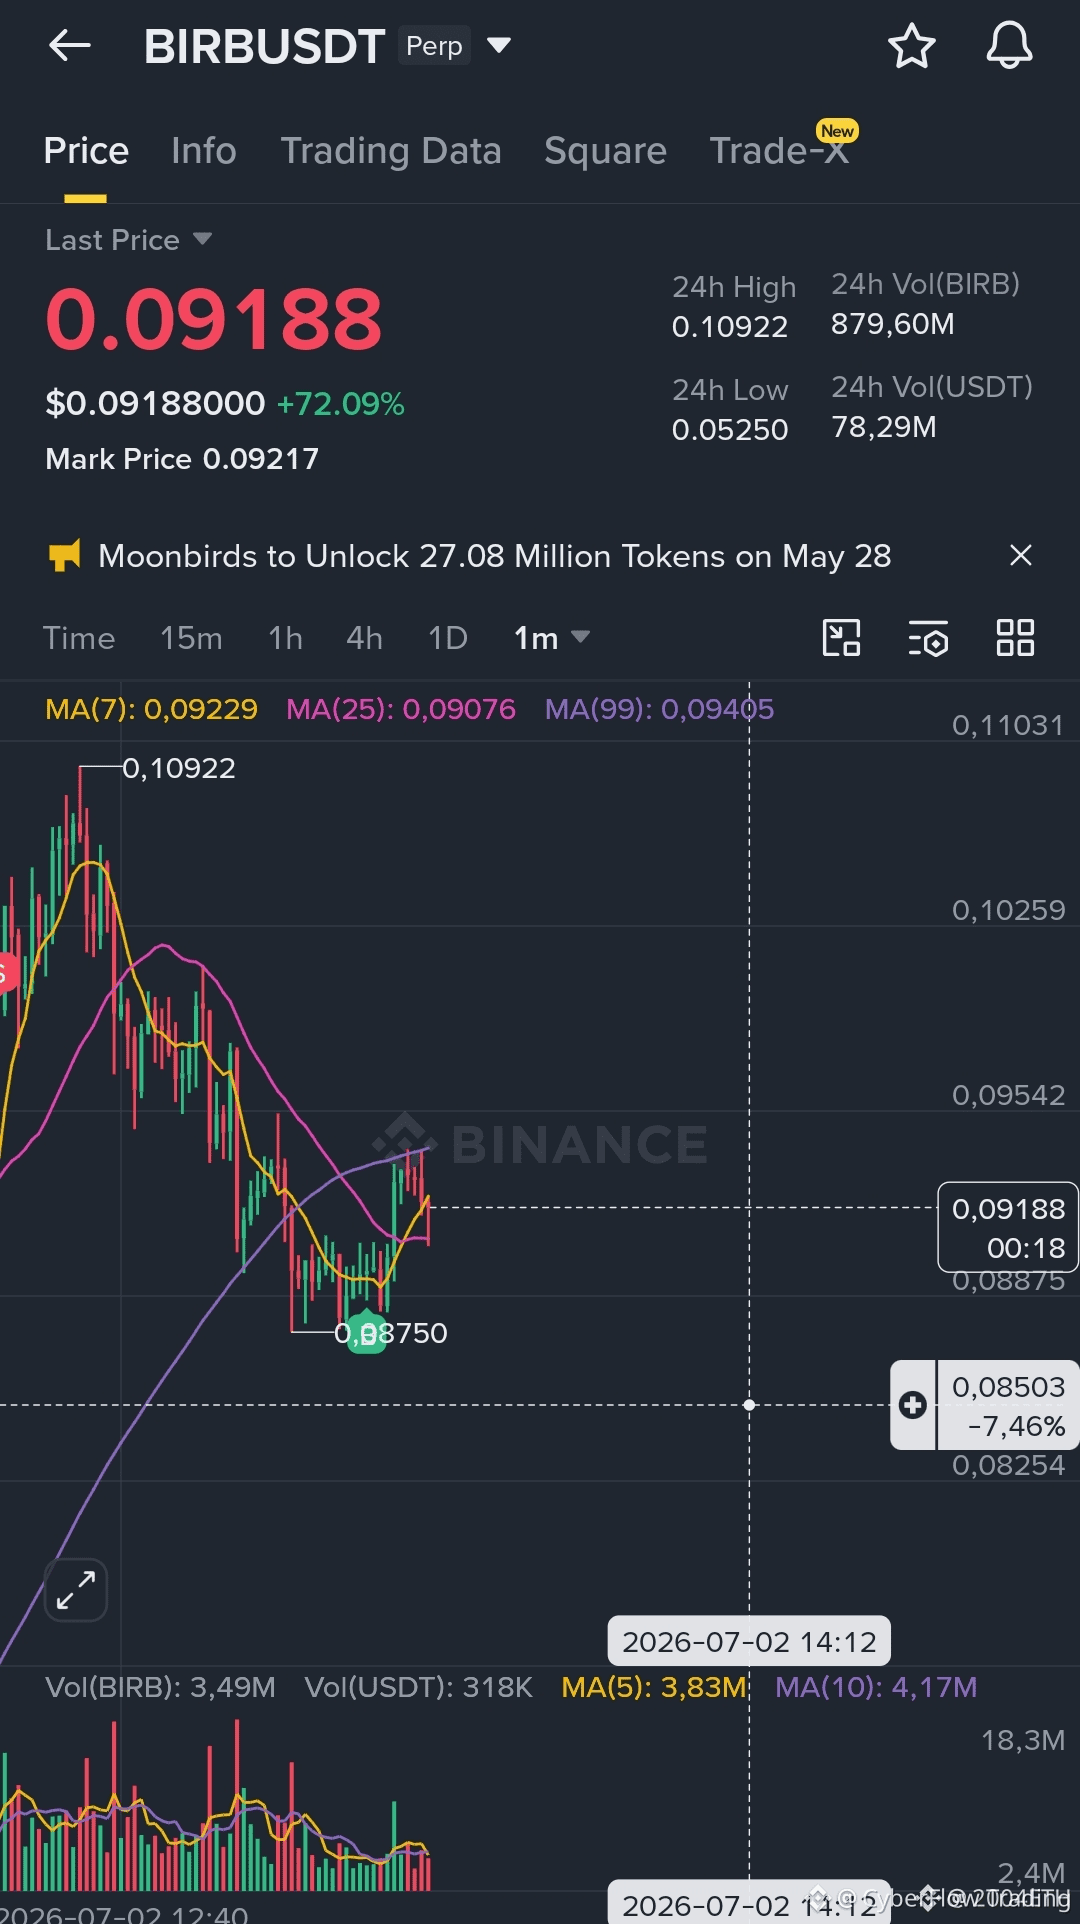The height and width of the screenshot is (1924, 1080).
Task: Tap the large last price 0.09188
Action: tap(214, 319)
